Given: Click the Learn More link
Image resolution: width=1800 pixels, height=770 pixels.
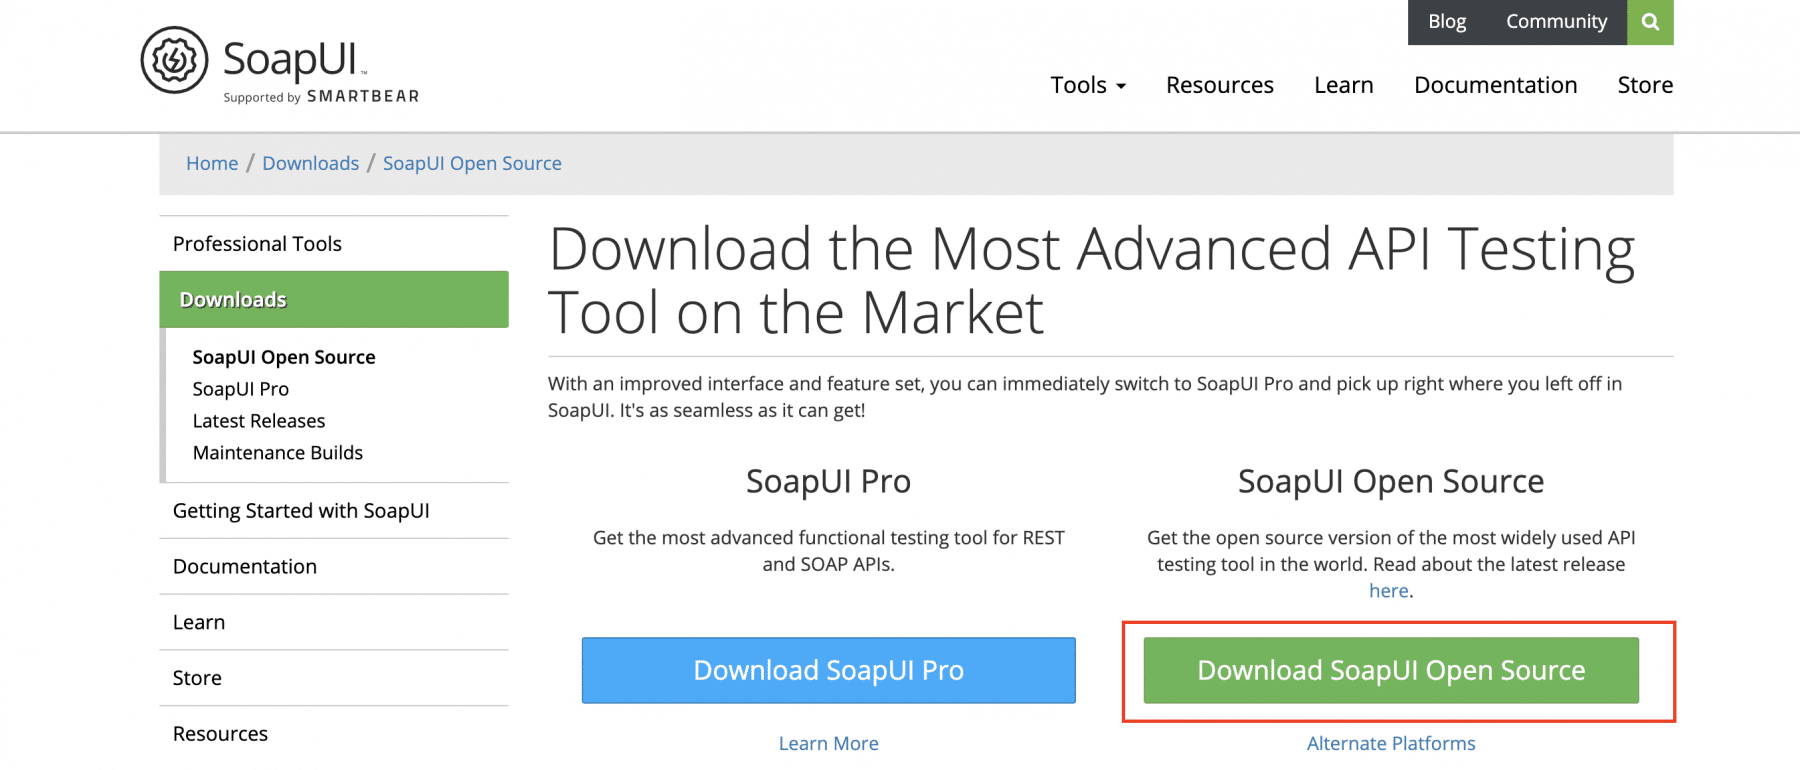Looking at the screenshot, I should point(828,743).
